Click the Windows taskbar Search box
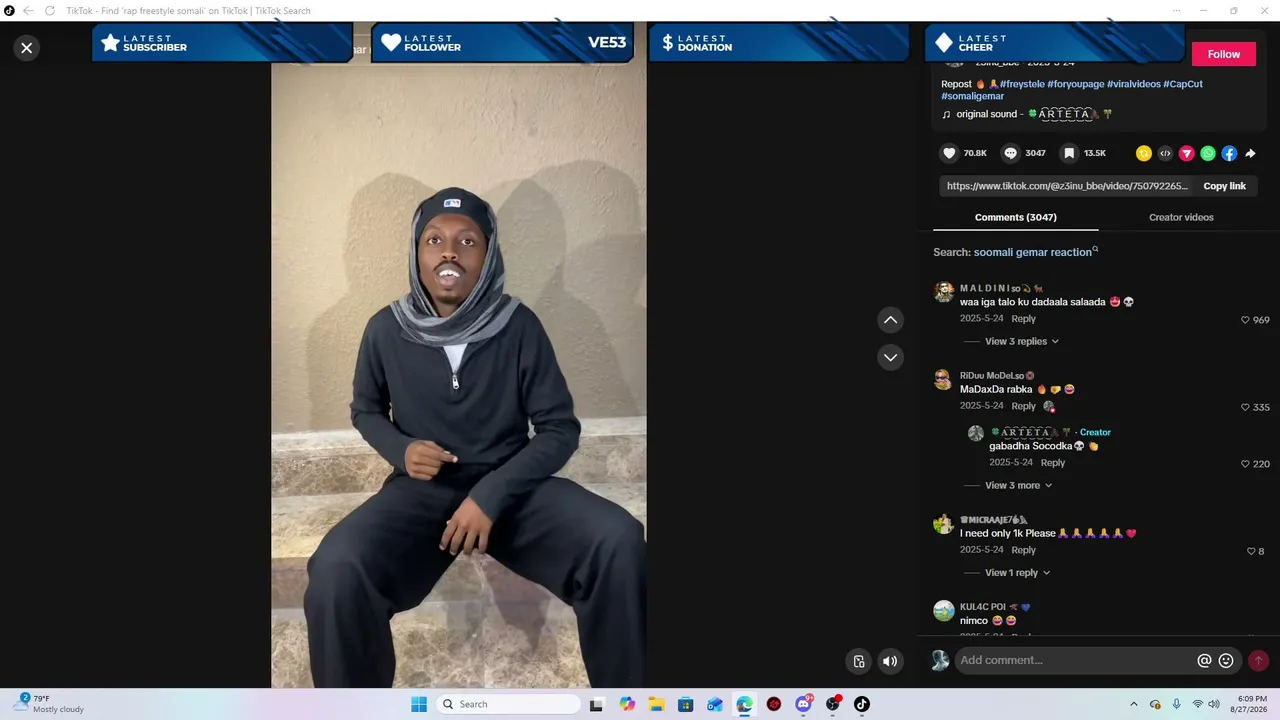 click(507, 704)
